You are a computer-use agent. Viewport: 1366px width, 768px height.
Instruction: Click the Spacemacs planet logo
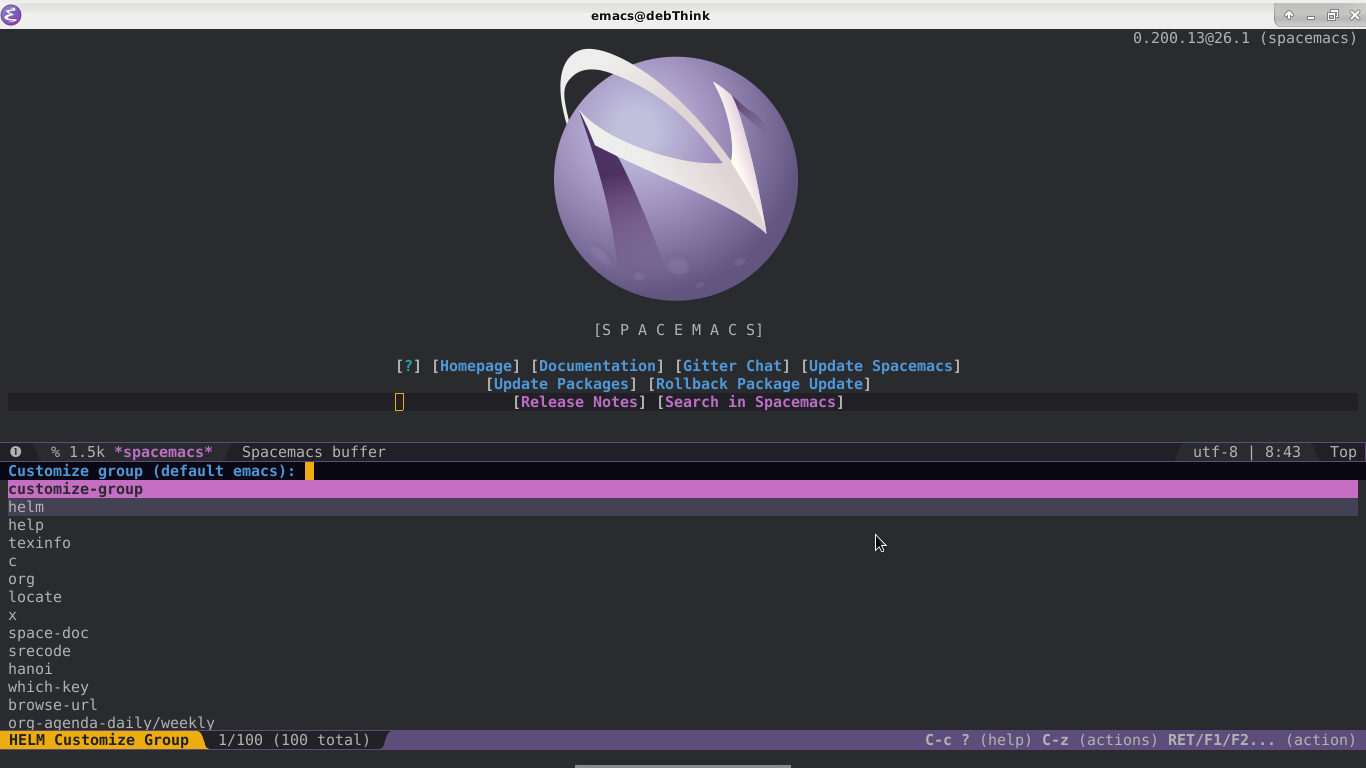[x=676, y=178]
